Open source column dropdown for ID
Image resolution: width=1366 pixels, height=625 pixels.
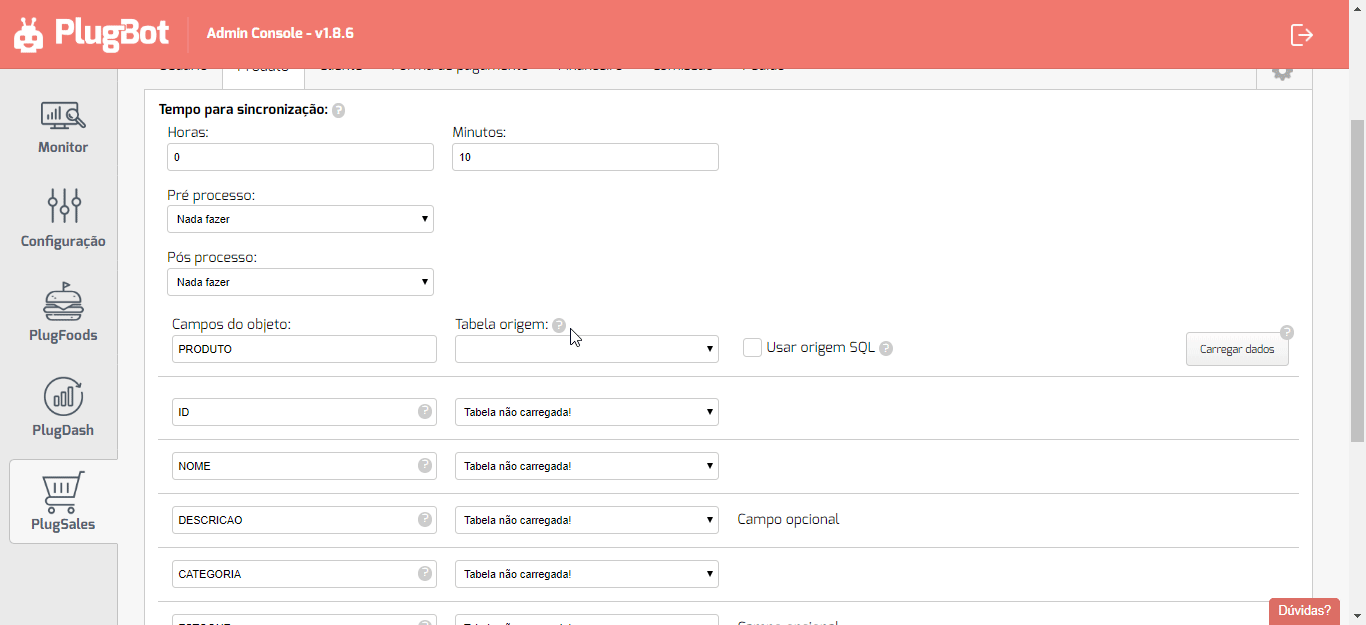[x=587, y=412]
